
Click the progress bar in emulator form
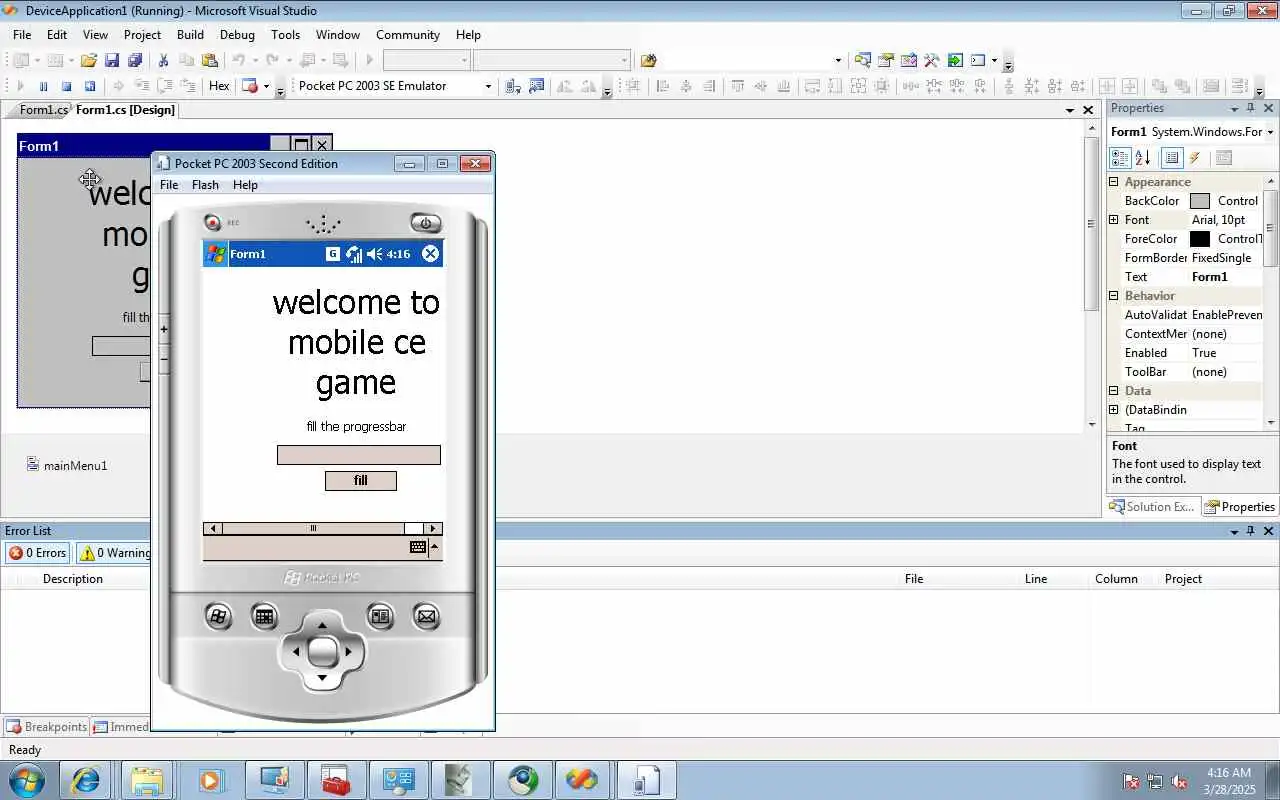tap(359, 455)
